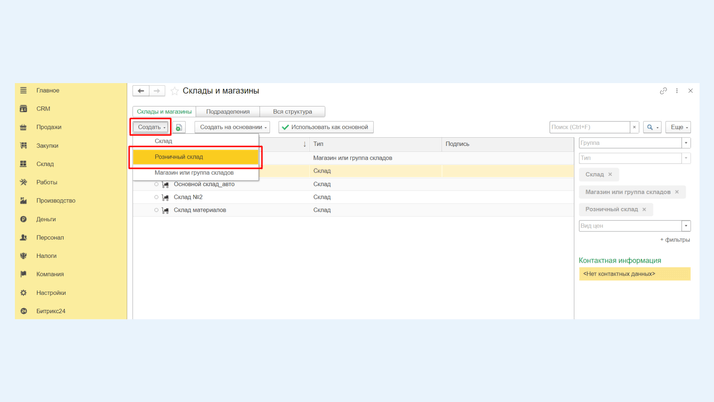Viewport: 714px width, 402px height.
Task: Click the + фильтры link
Action: point(675,240)
